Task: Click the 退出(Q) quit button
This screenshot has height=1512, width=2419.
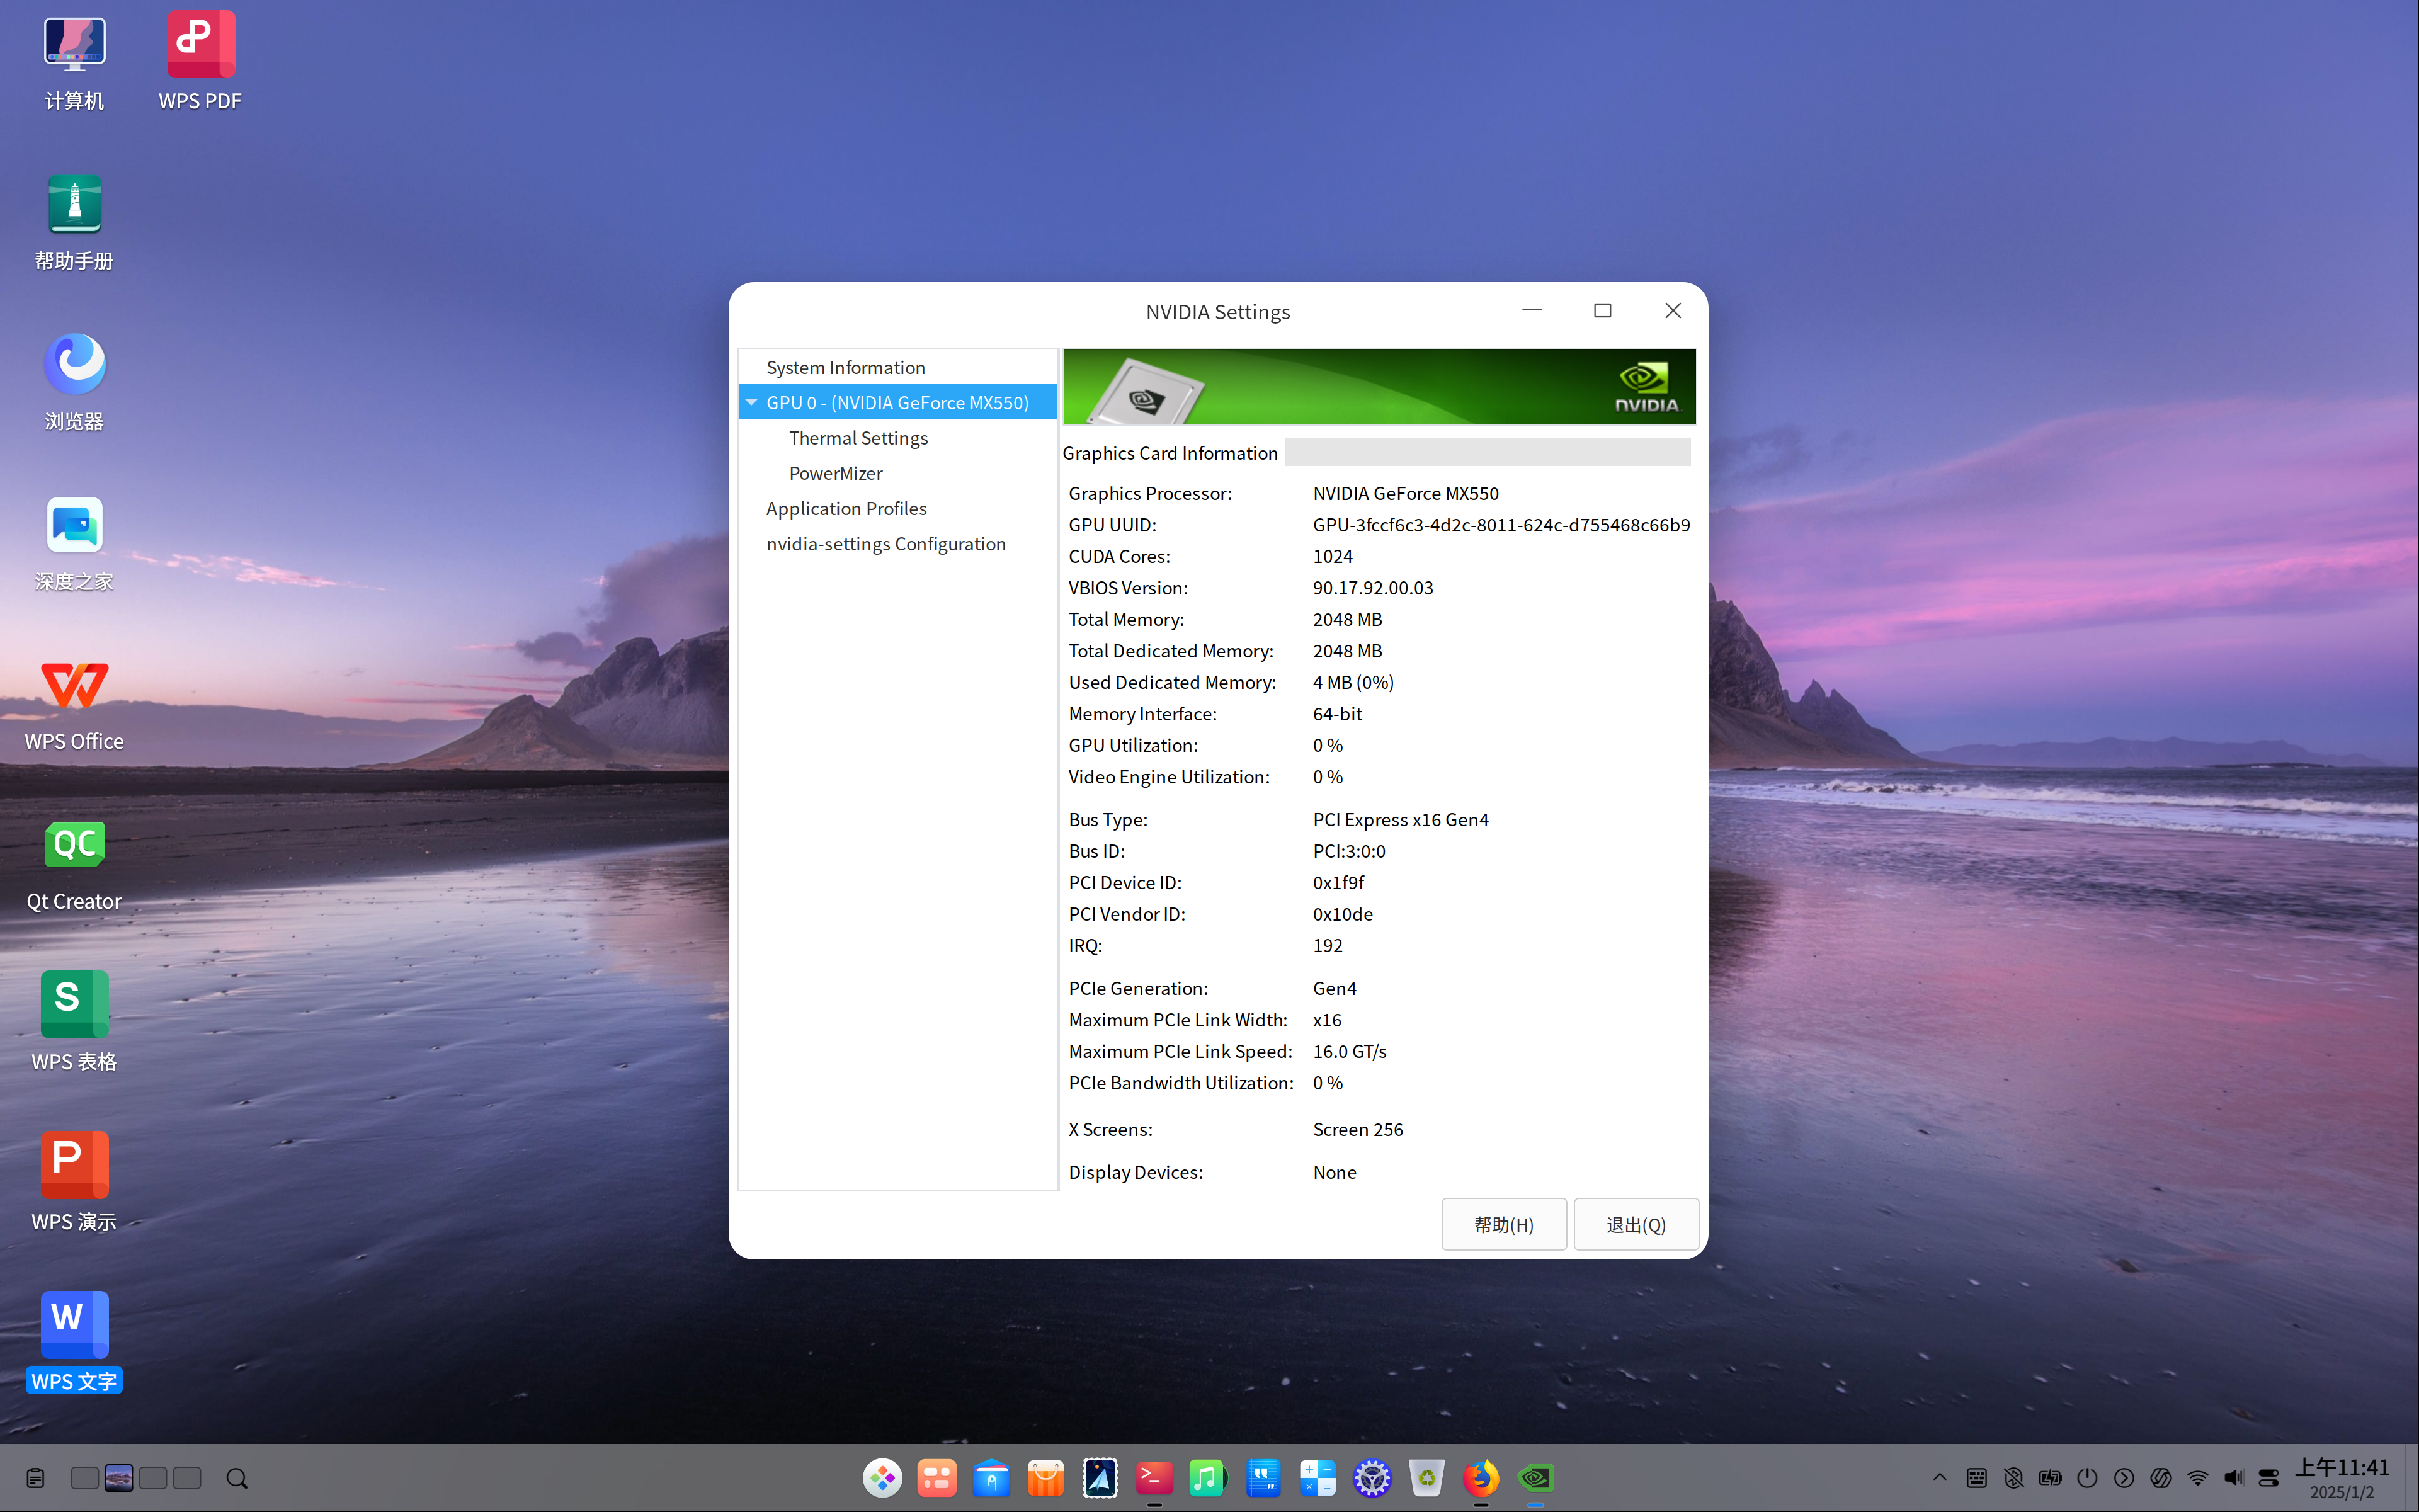Action: [x=1635, y=1223]
